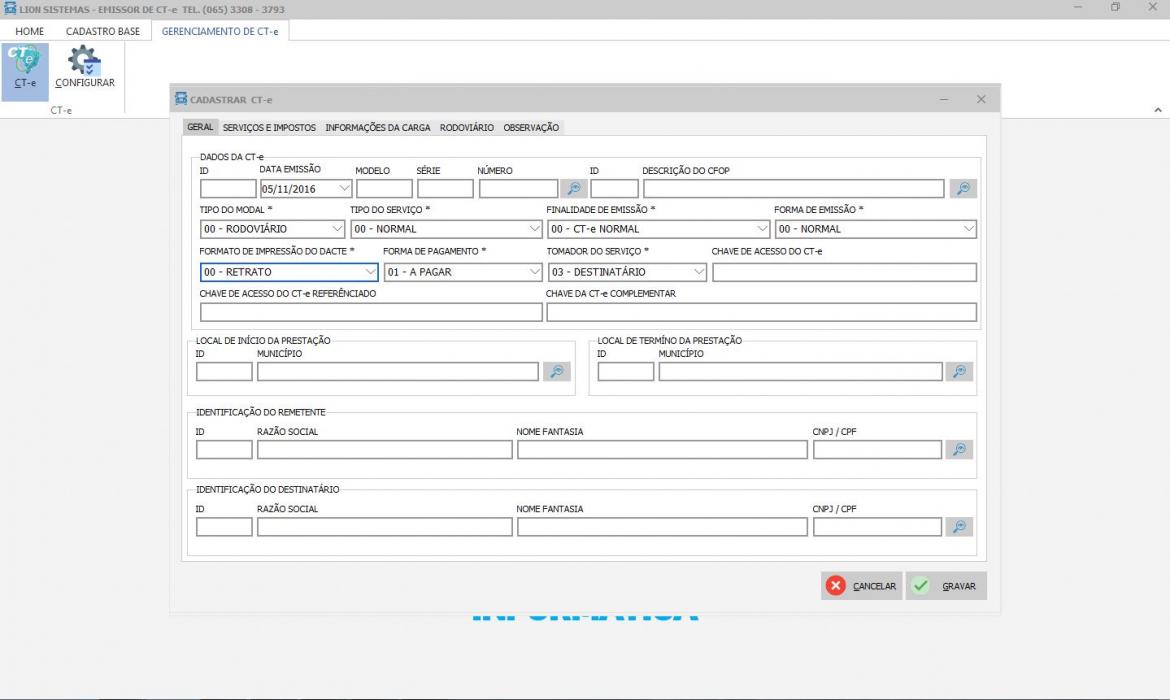Image resolution: width=1170 pixels, height=700 pixels.
Task: Close the Cadastrar CT-e dialog
Action: (981, 99)
